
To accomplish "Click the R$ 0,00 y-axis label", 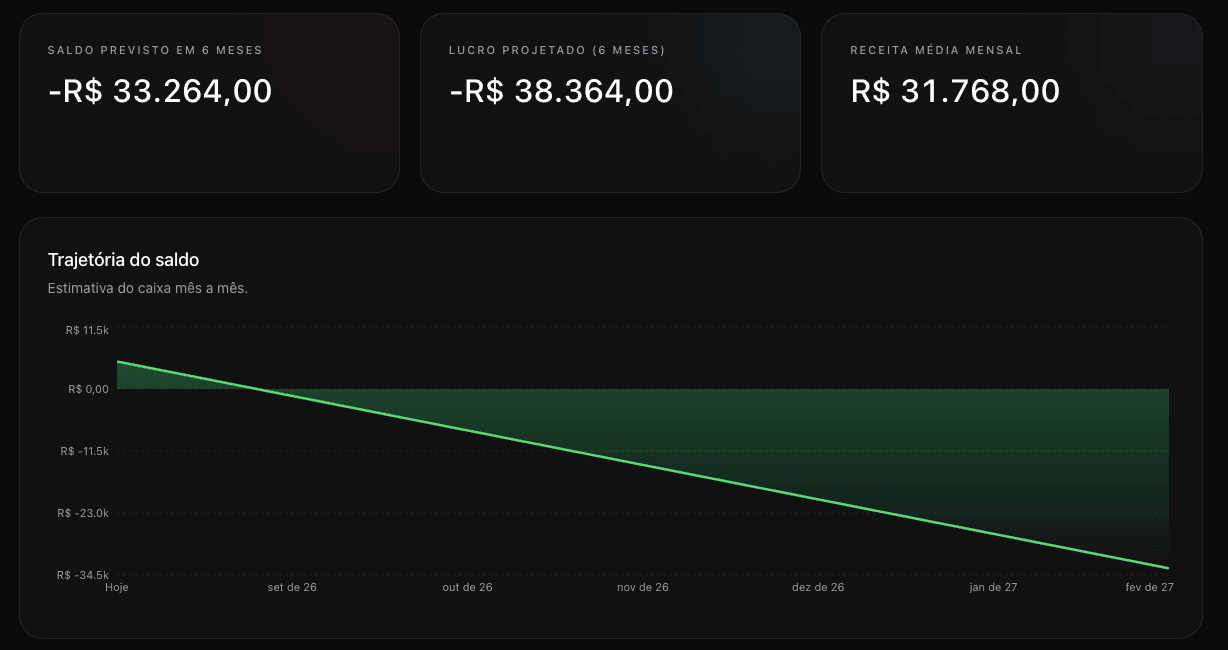I will coord(88,389).
